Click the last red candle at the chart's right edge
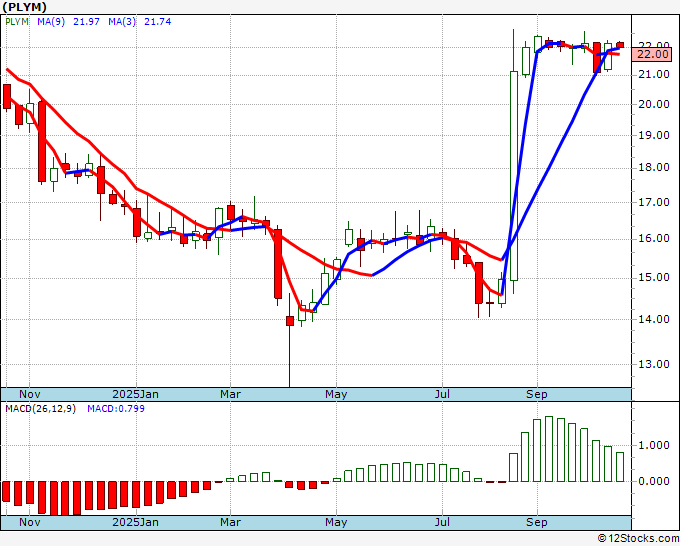 620,45
